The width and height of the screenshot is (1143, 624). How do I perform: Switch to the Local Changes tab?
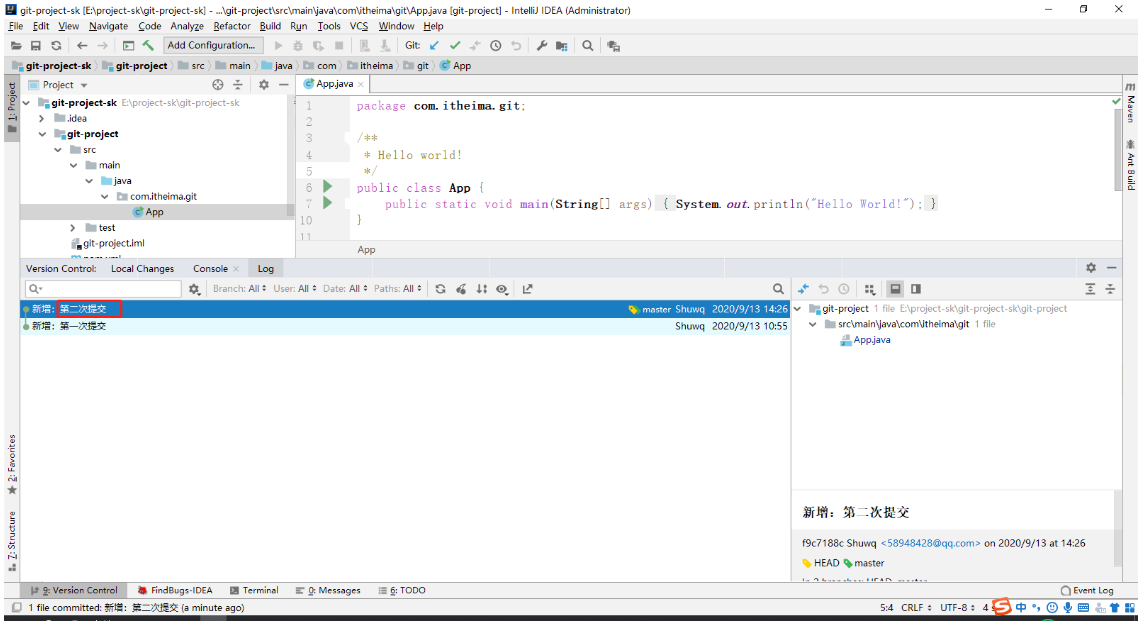tap(142, 268)
